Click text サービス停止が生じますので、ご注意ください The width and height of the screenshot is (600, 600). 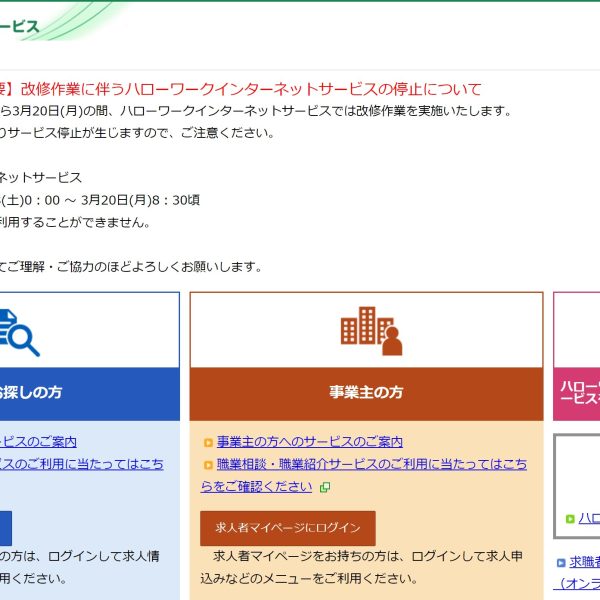tap(141, 133)
